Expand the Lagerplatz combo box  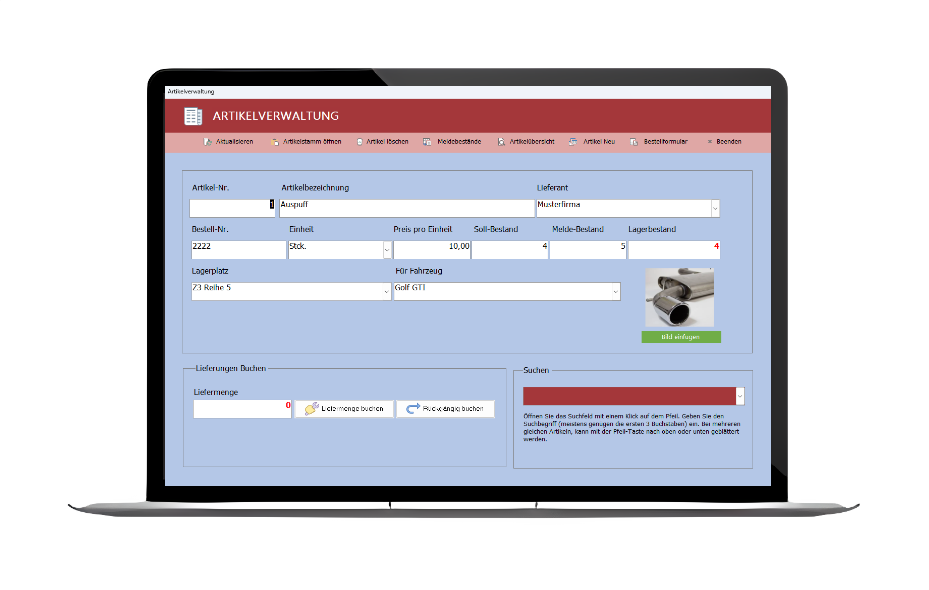387,291
